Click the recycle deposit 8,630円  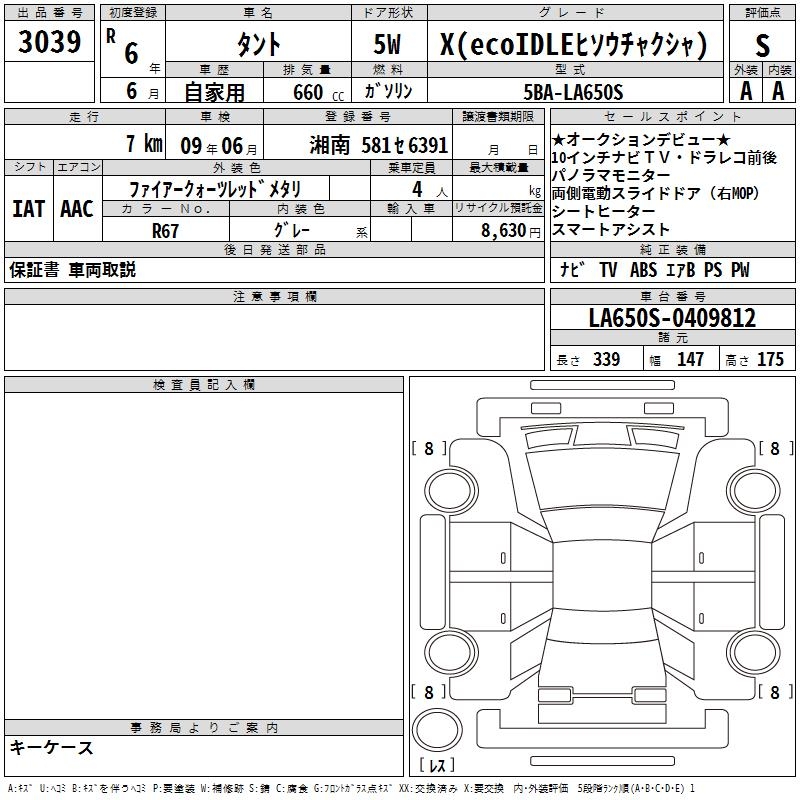click(511, 231)
